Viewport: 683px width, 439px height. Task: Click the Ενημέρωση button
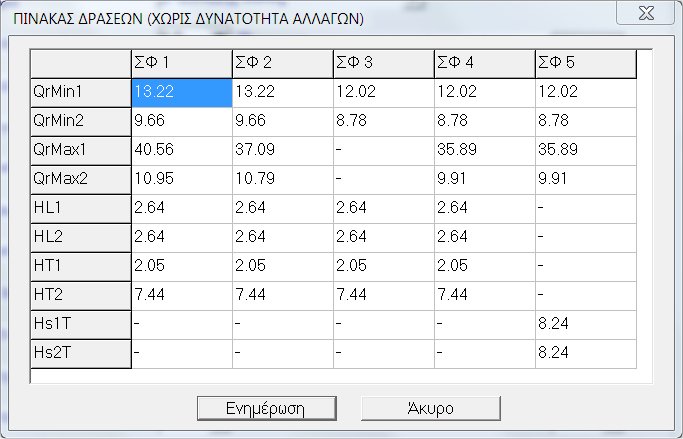(264, 408)
